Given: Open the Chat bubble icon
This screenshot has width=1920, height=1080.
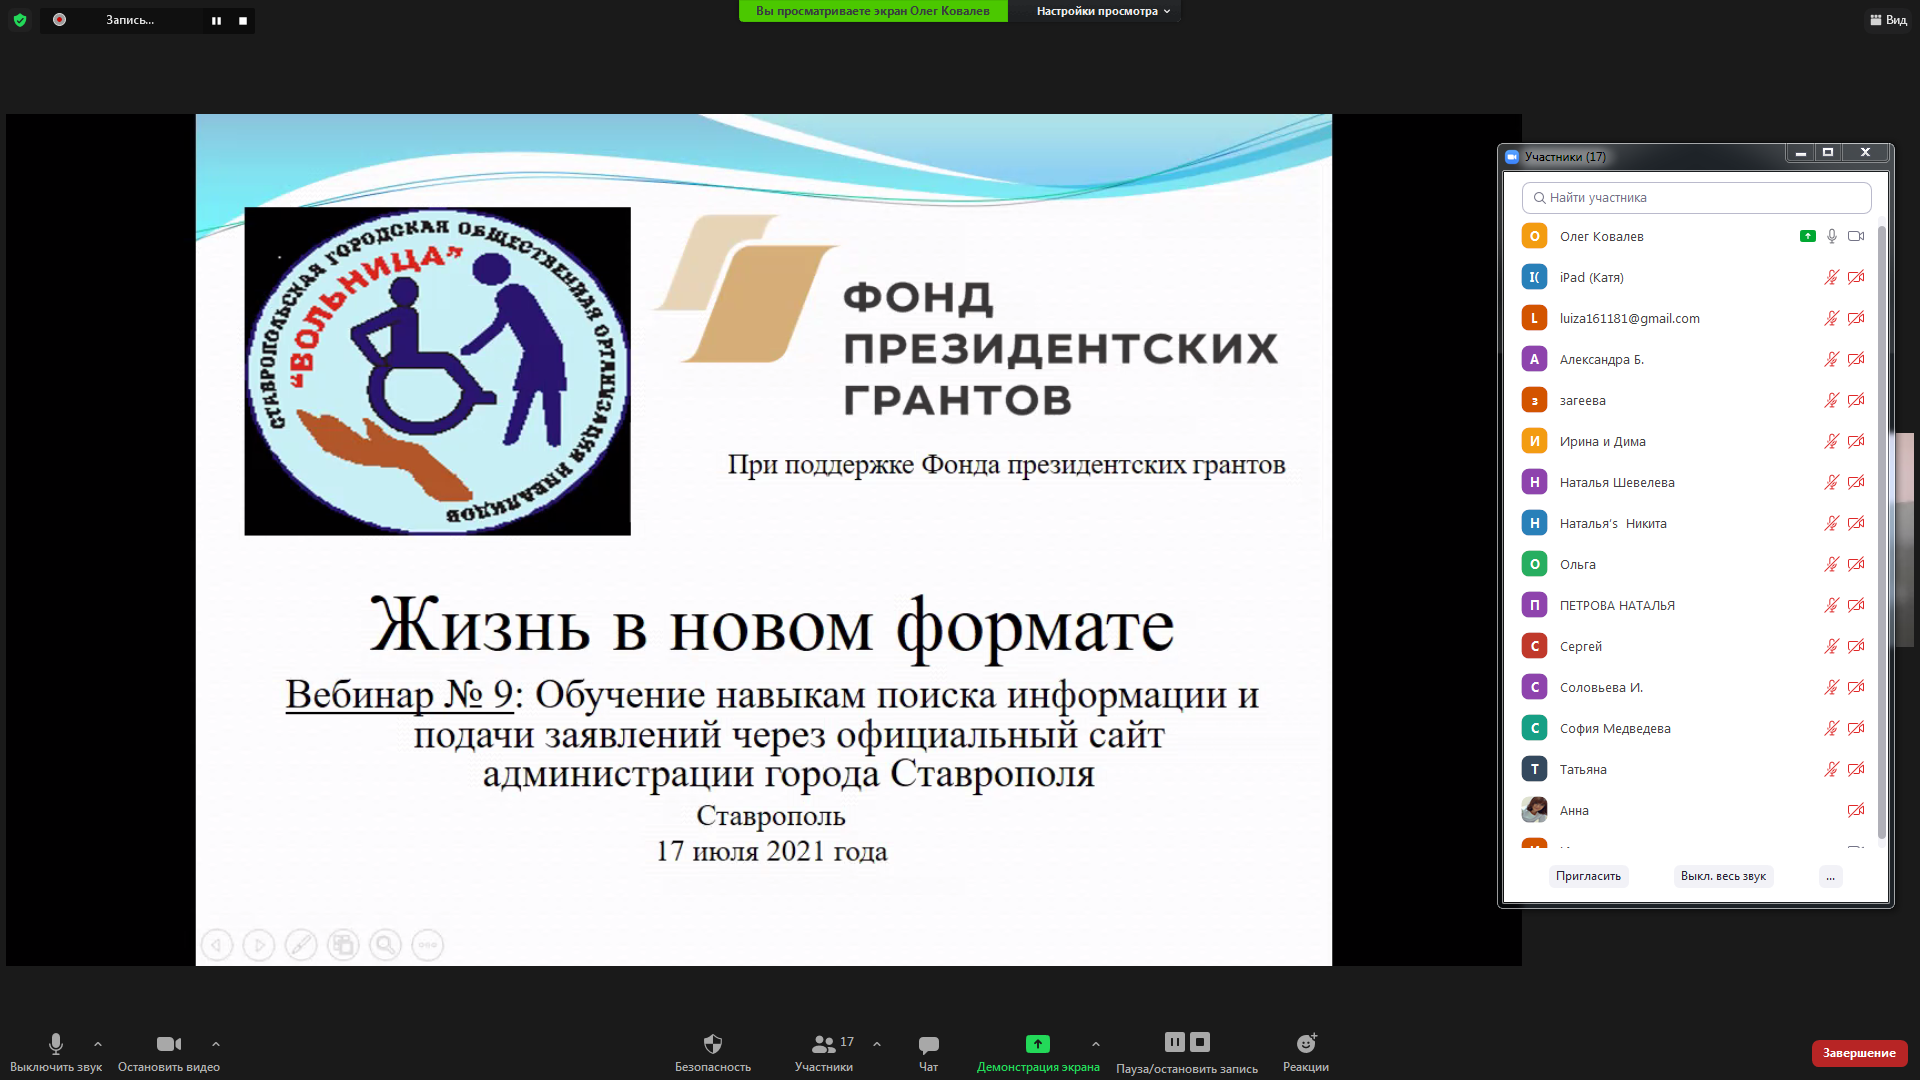Looking at the screenshot, I should tap(928, 1044).
